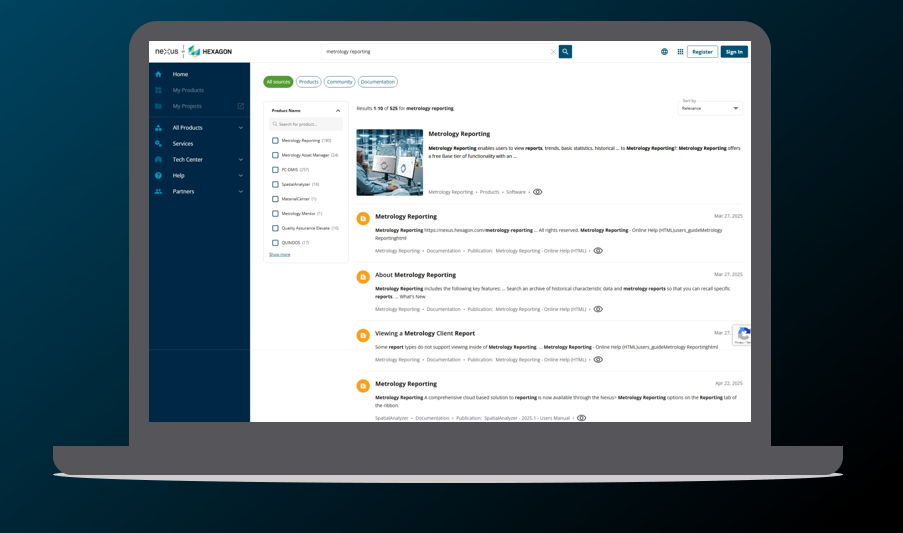Click the Partners people icon
The height and width of the screenshot is (533, 903).
tap(158, 192)
